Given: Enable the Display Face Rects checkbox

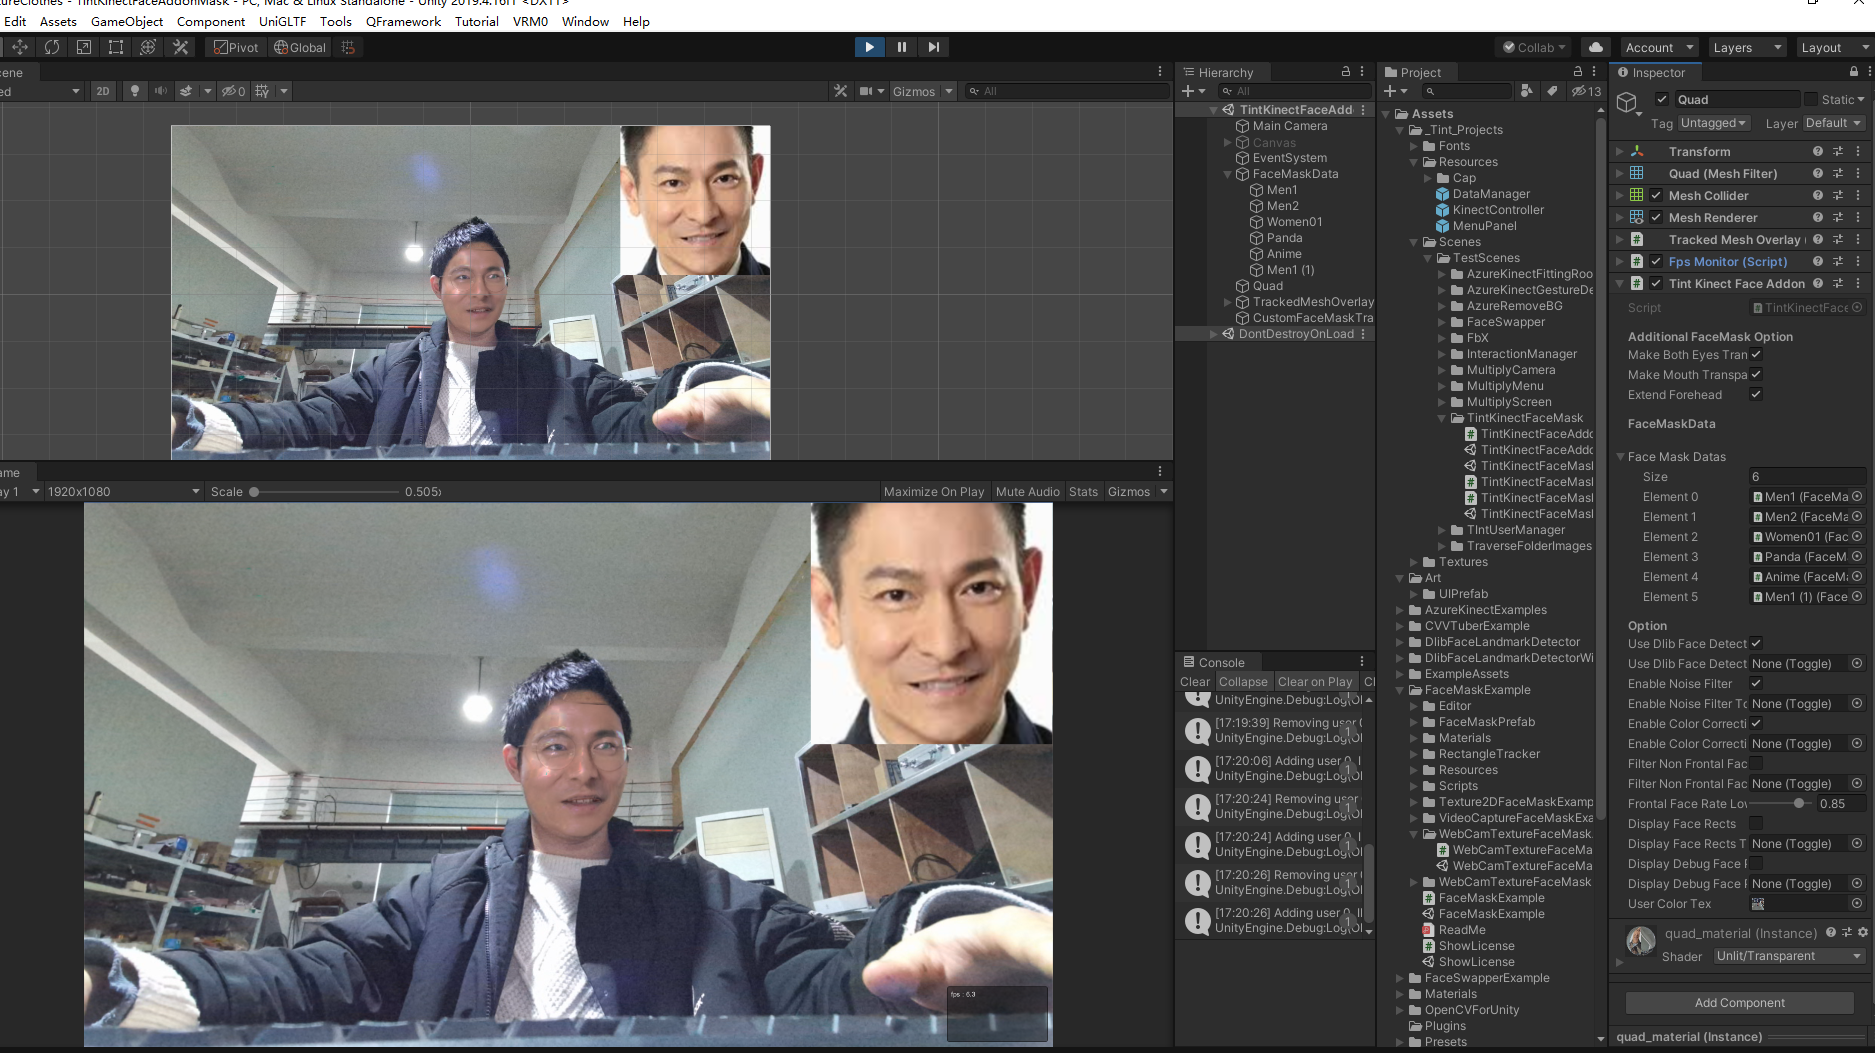Looking at the screenshot, I should click(x=1755, y=824).
